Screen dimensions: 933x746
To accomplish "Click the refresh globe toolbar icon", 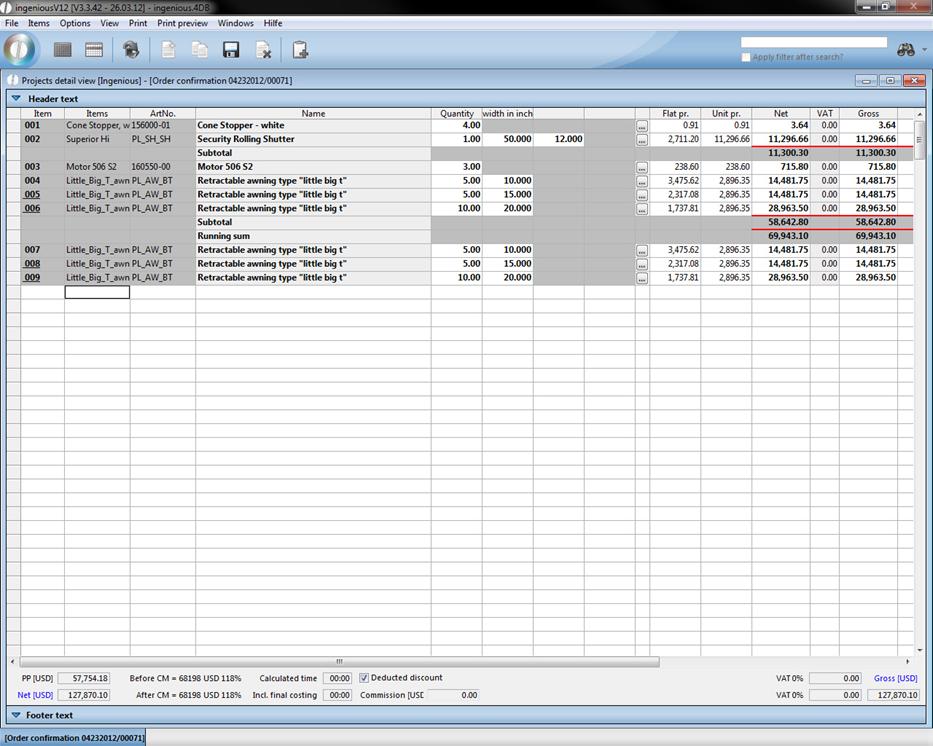I will (131, 50).
